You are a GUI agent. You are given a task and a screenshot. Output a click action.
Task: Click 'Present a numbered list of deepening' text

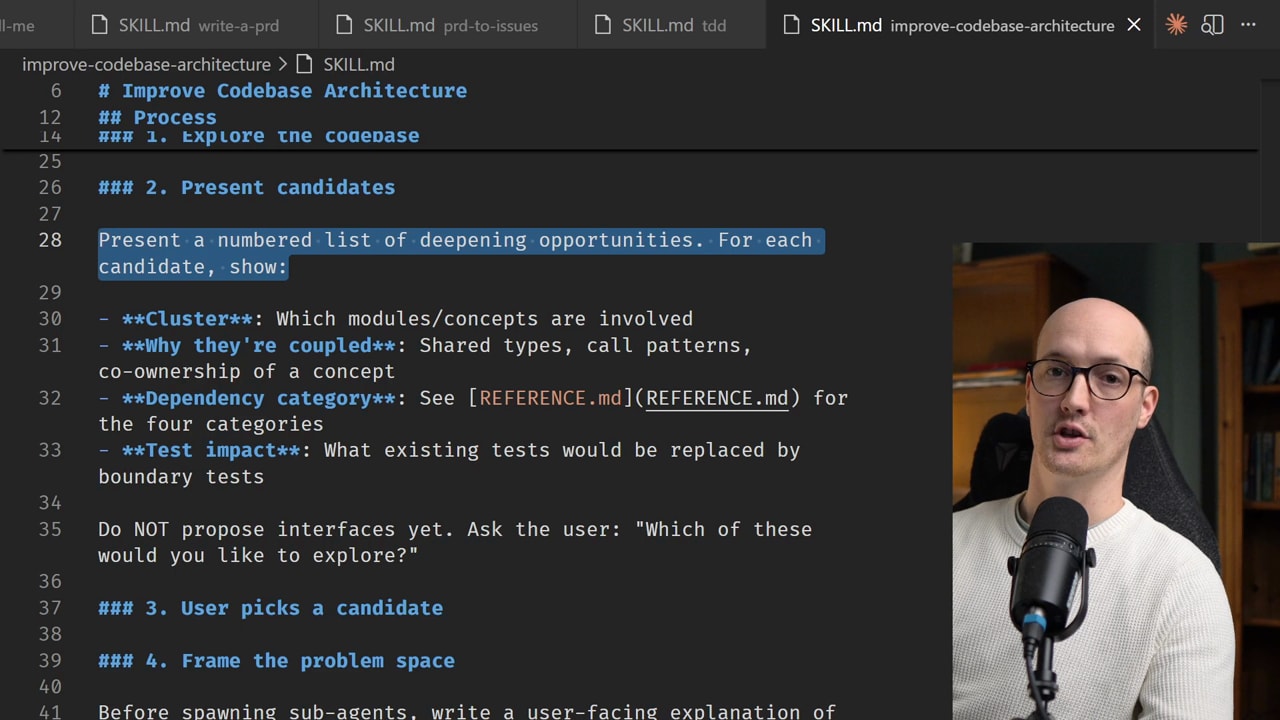click(312, 240)
